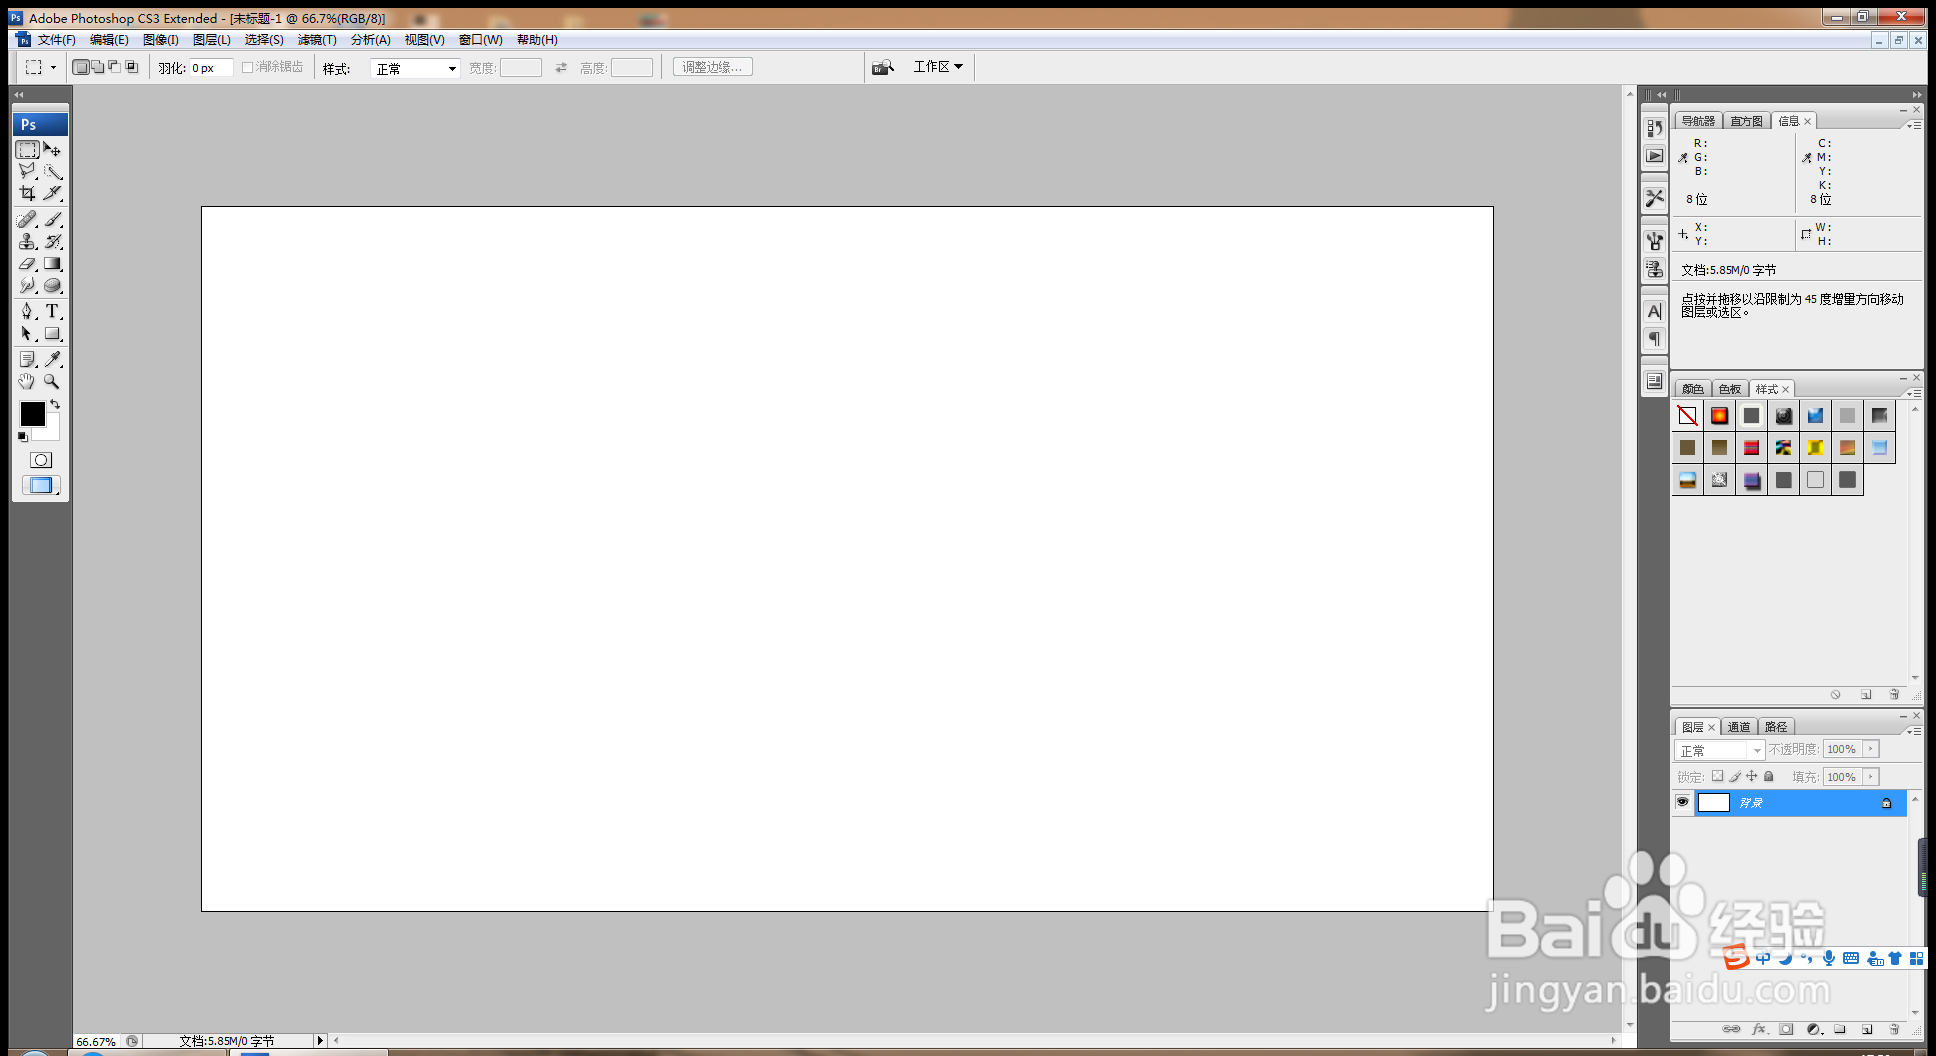
Task: Select the Path Selection tool
Action: [27, 334]
